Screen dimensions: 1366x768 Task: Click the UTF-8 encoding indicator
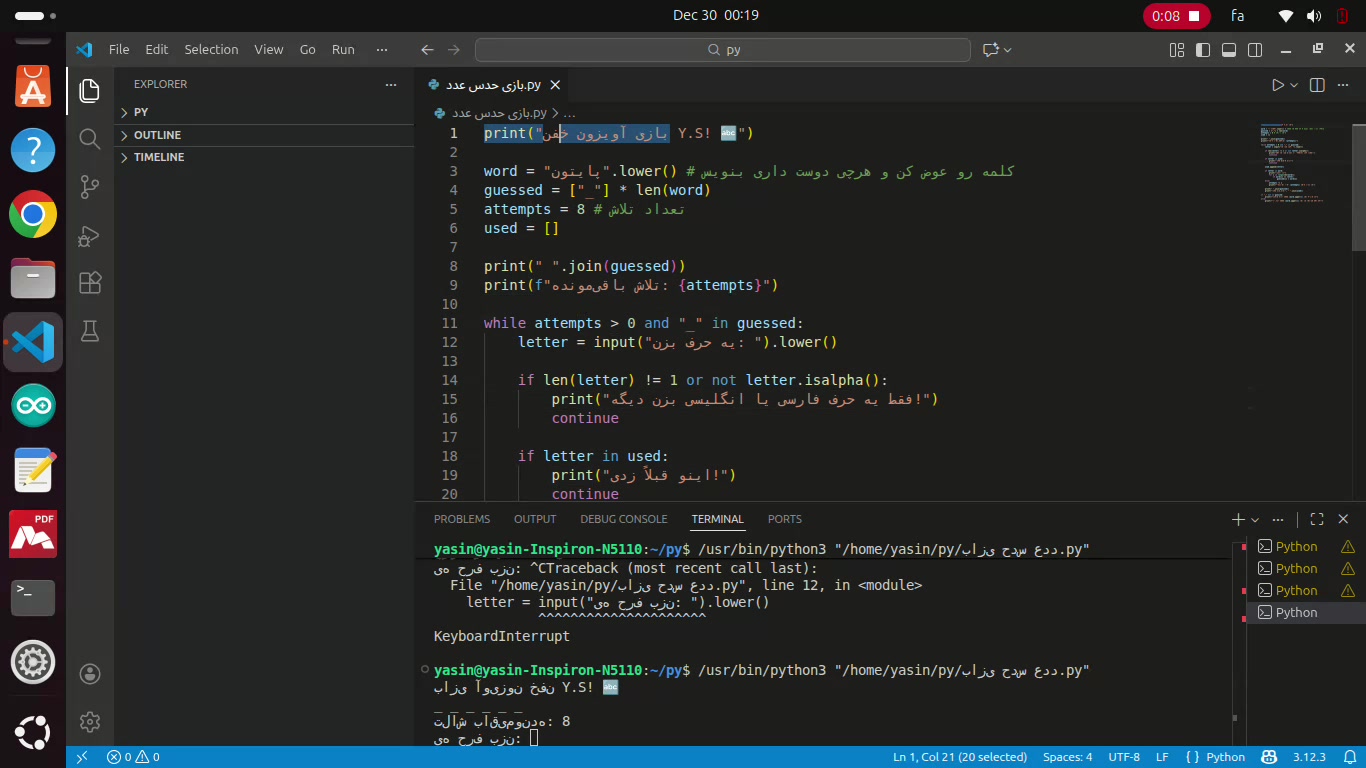point(1123,757)
